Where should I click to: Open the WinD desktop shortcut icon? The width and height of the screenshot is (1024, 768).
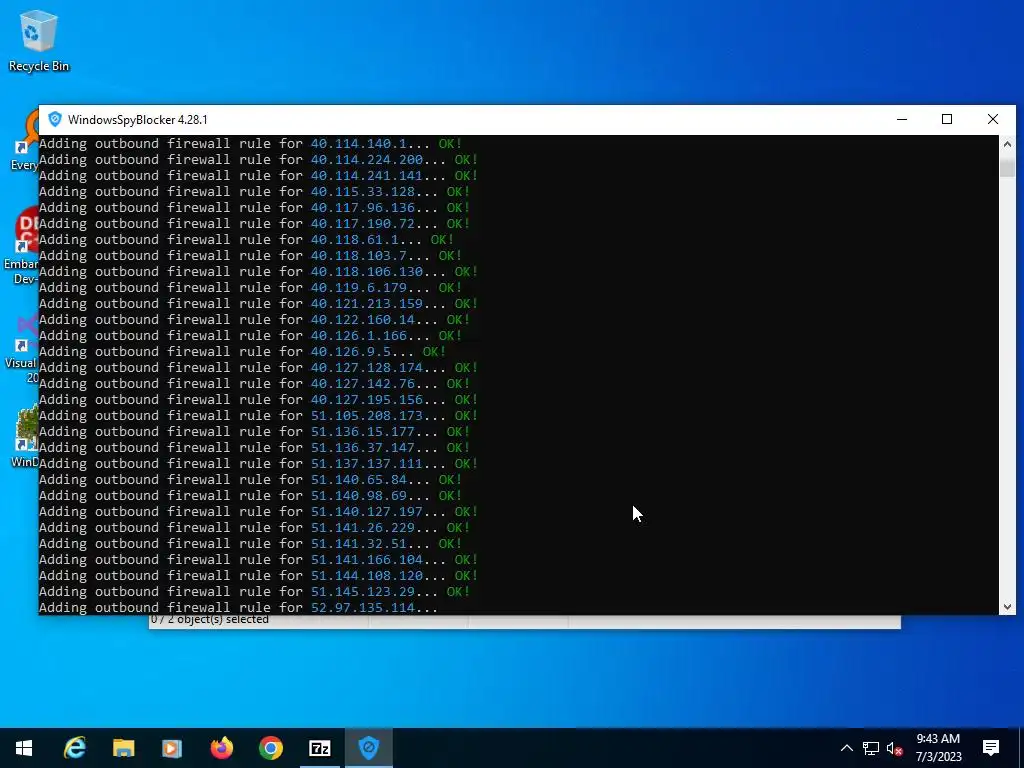click(24, 436)
